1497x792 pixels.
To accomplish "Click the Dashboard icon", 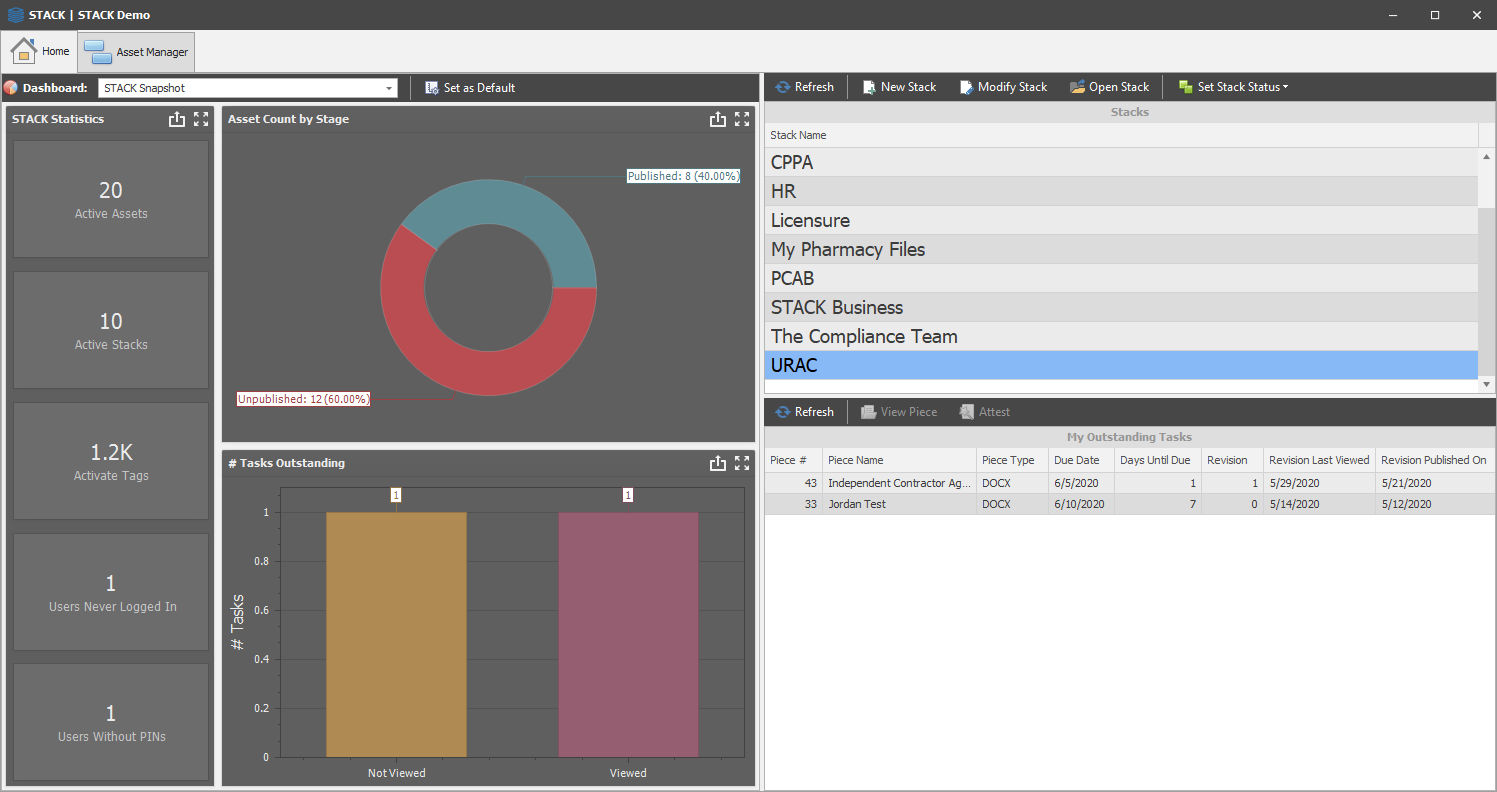I will click(11, 88).
